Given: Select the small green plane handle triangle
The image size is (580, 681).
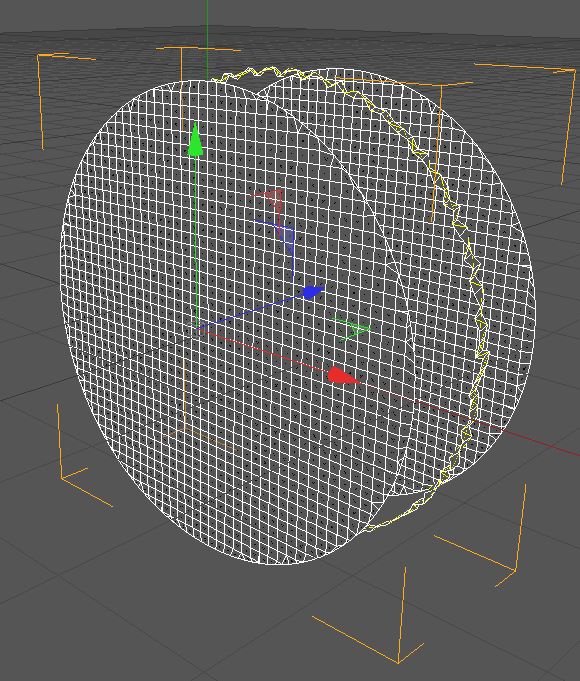Looking at the screenshot, I should (353, 329).
